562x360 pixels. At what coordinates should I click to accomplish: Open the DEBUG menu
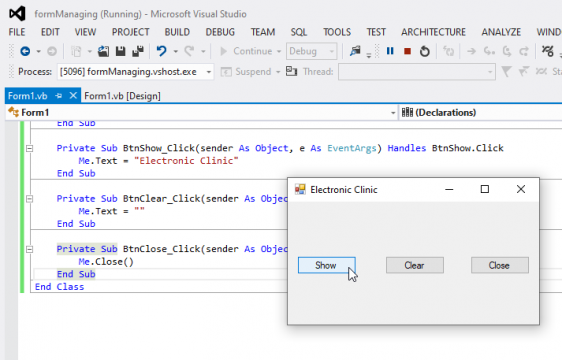coord(220,32)
